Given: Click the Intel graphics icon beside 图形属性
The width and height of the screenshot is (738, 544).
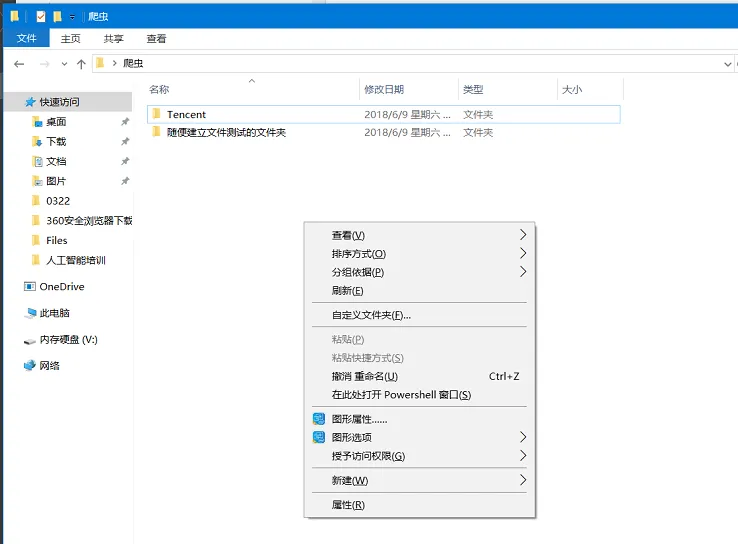Looking at the screenshot, I should pyautogui.click(x=319, y=419).
